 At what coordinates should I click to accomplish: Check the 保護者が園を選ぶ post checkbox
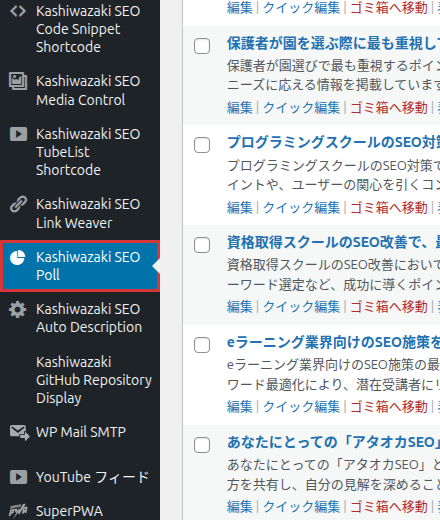pos(202,46)
